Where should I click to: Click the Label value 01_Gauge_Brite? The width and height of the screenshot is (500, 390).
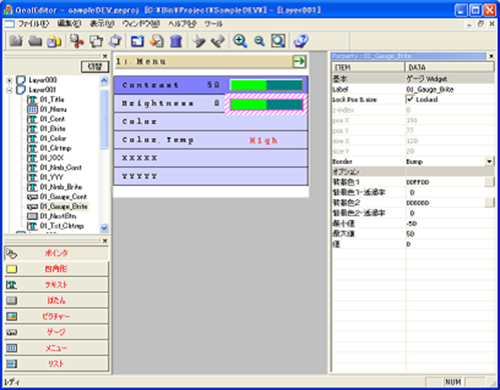[x=430, y=89]
